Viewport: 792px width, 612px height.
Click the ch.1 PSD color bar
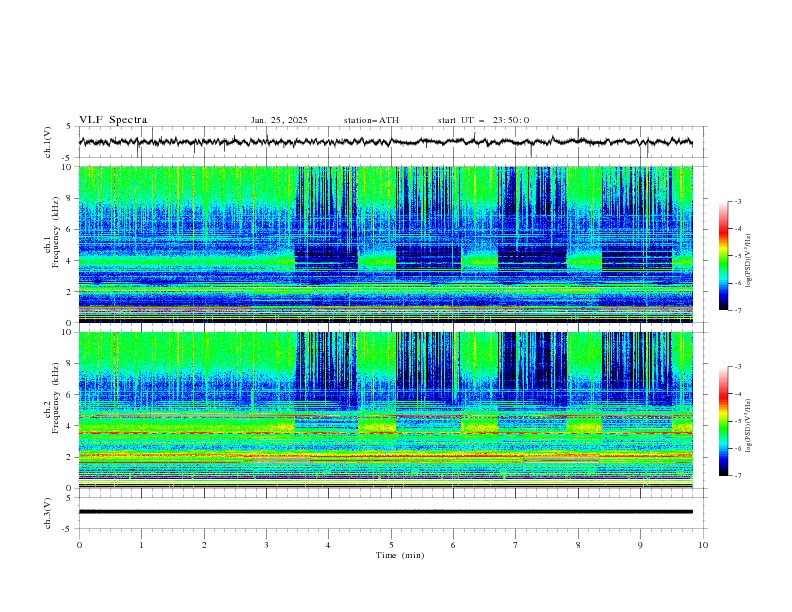pyautogui.click(x=724, y=256)
